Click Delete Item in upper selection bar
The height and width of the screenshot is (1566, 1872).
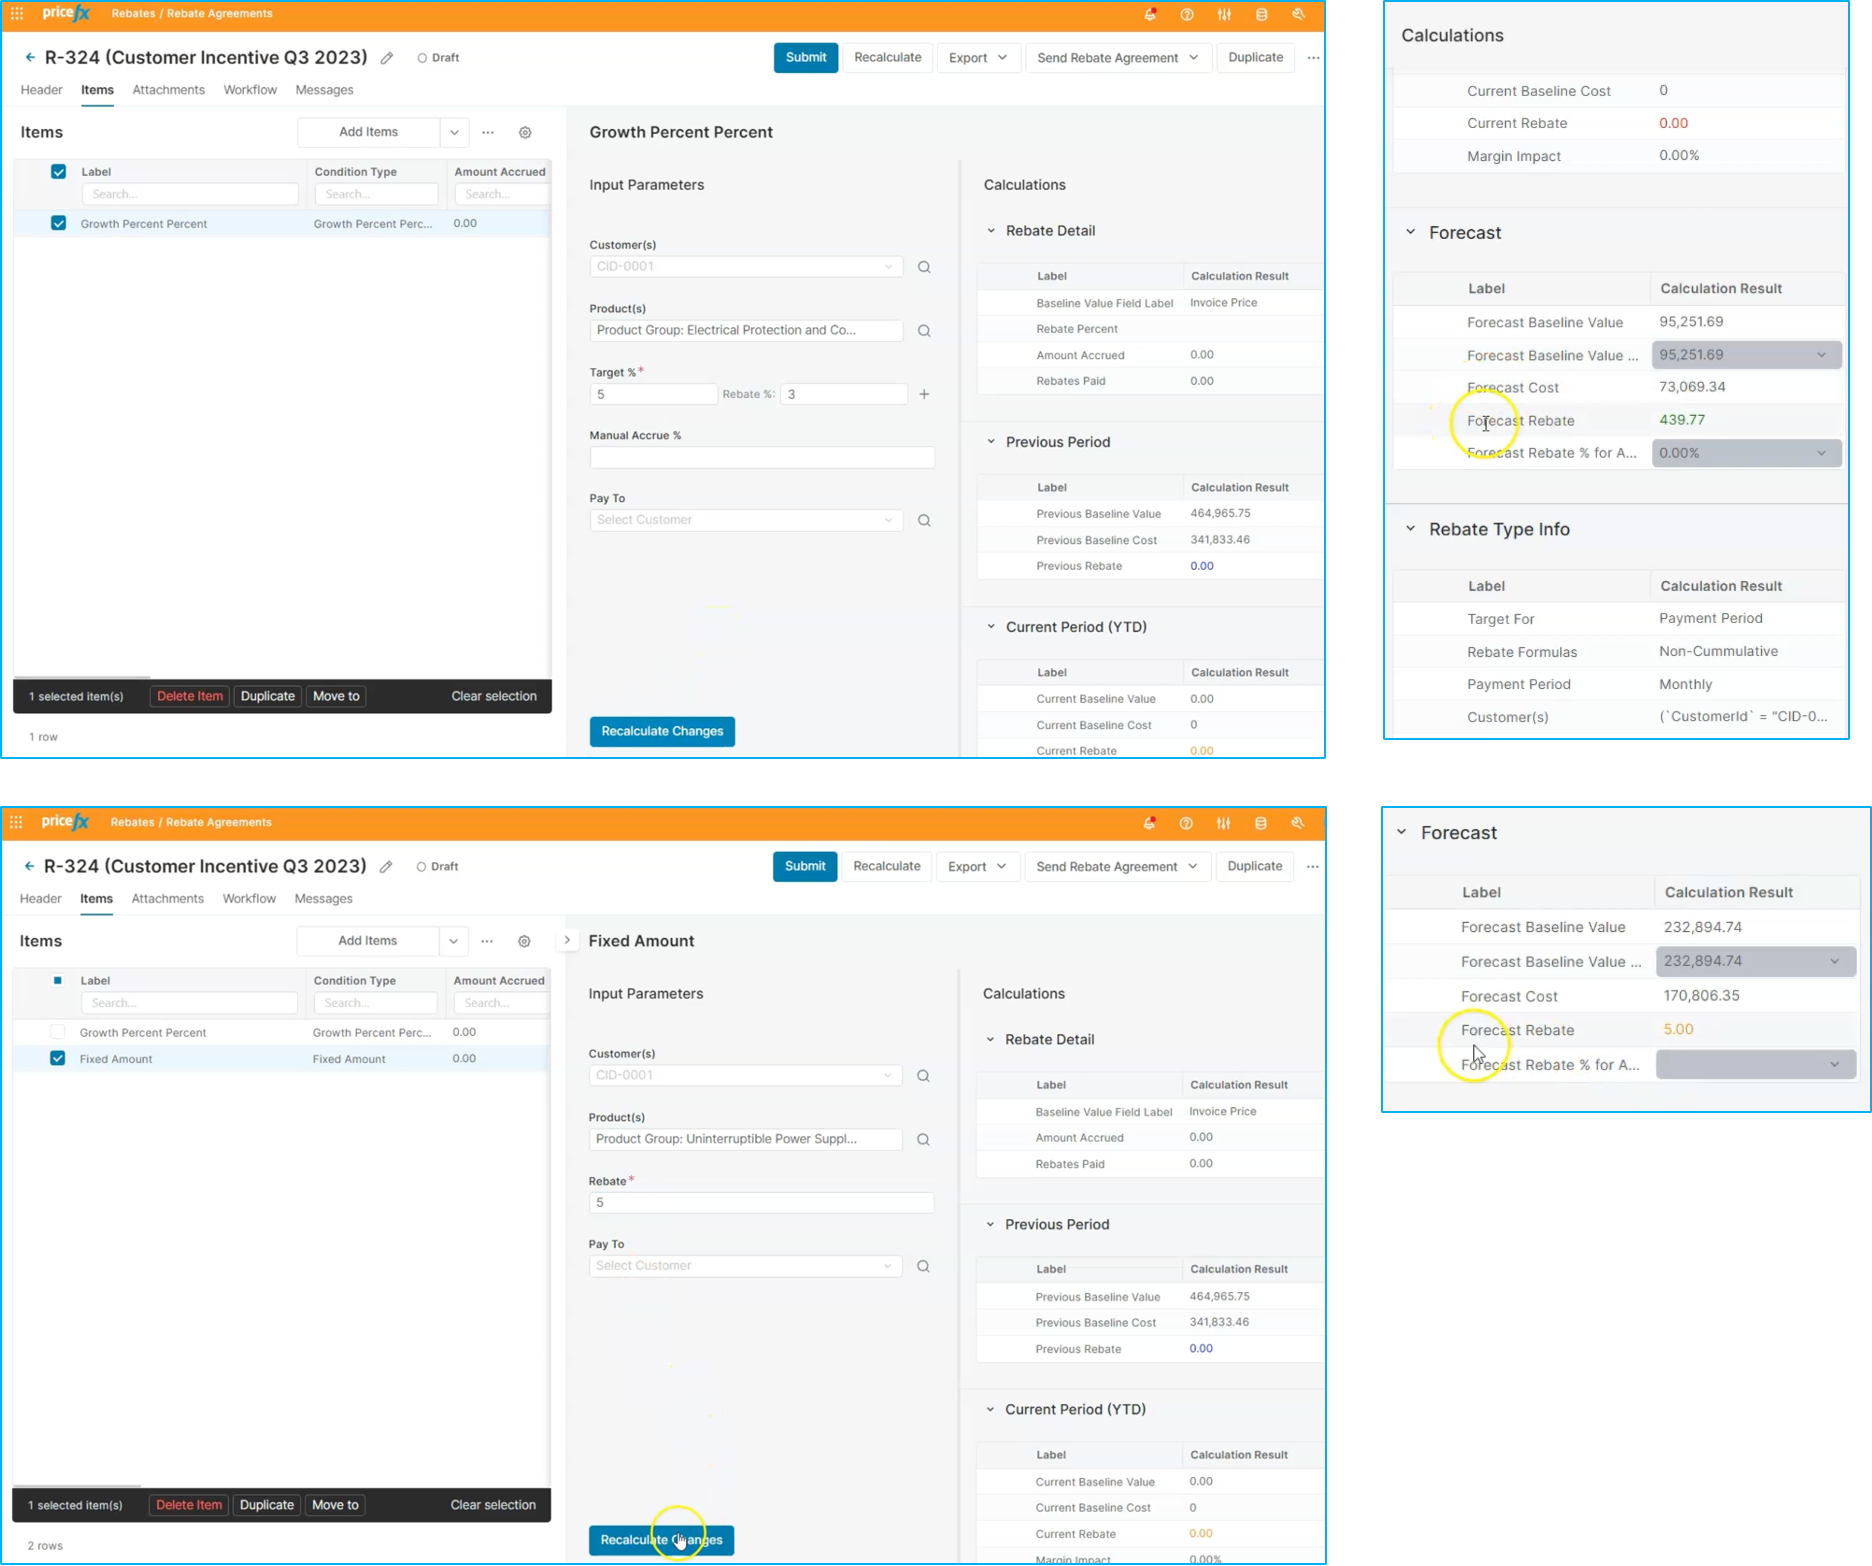click(190, 696)
